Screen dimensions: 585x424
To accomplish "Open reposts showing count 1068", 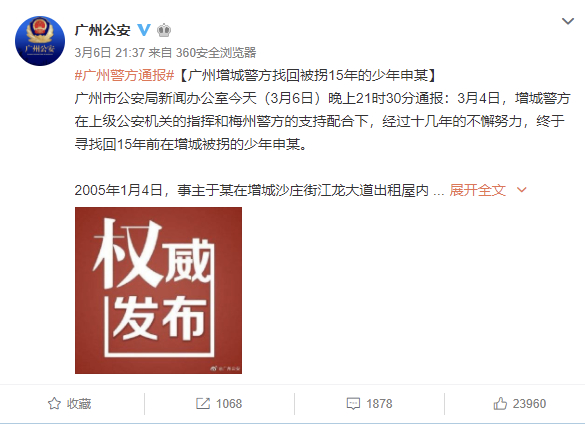I will 219,404.
